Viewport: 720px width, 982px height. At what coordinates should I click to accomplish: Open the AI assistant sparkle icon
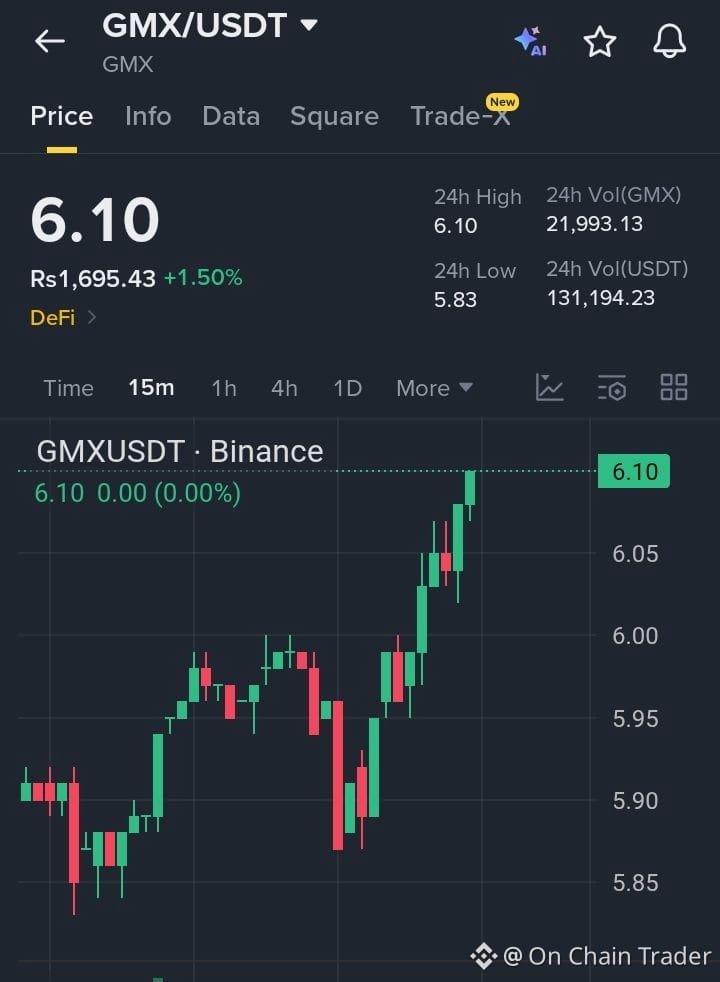(530, 41)
